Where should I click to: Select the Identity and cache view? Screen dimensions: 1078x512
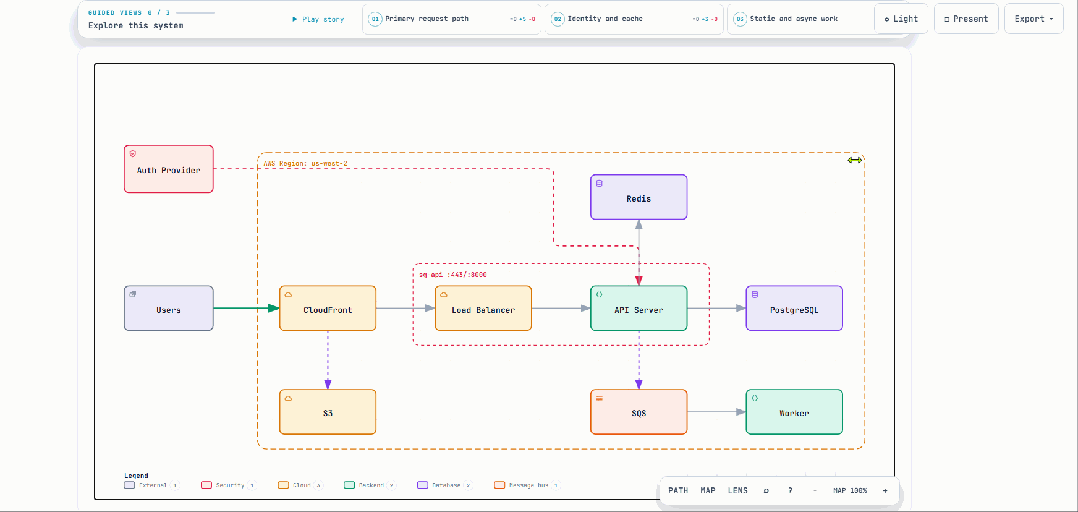(634, 19)
